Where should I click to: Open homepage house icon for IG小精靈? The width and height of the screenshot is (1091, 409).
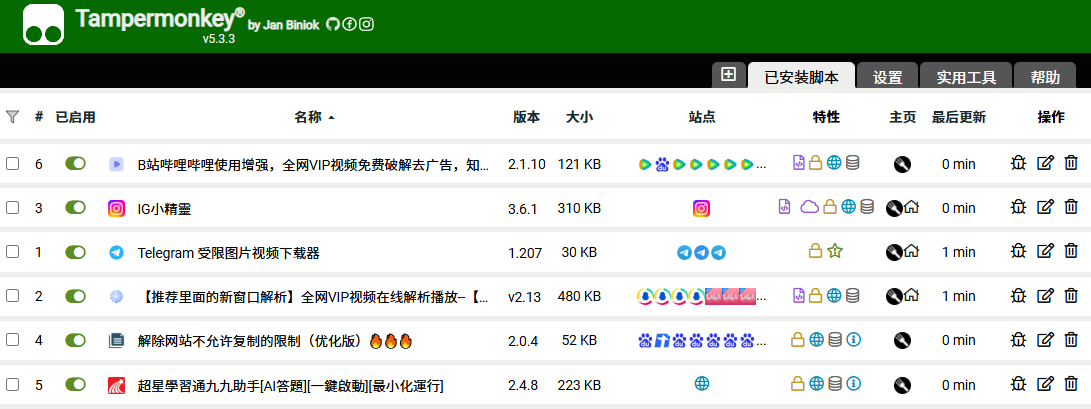[911, 207]
